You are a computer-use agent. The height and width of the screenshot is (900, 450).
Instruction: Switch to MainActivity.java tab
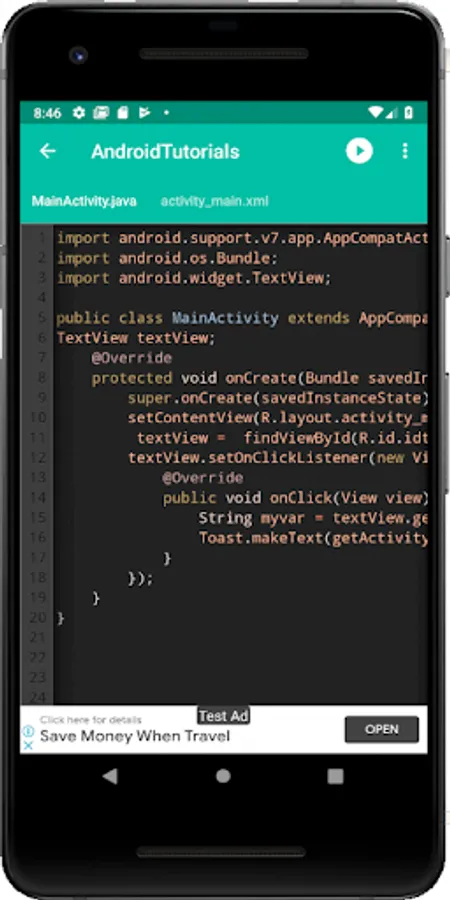pos(84,201)
